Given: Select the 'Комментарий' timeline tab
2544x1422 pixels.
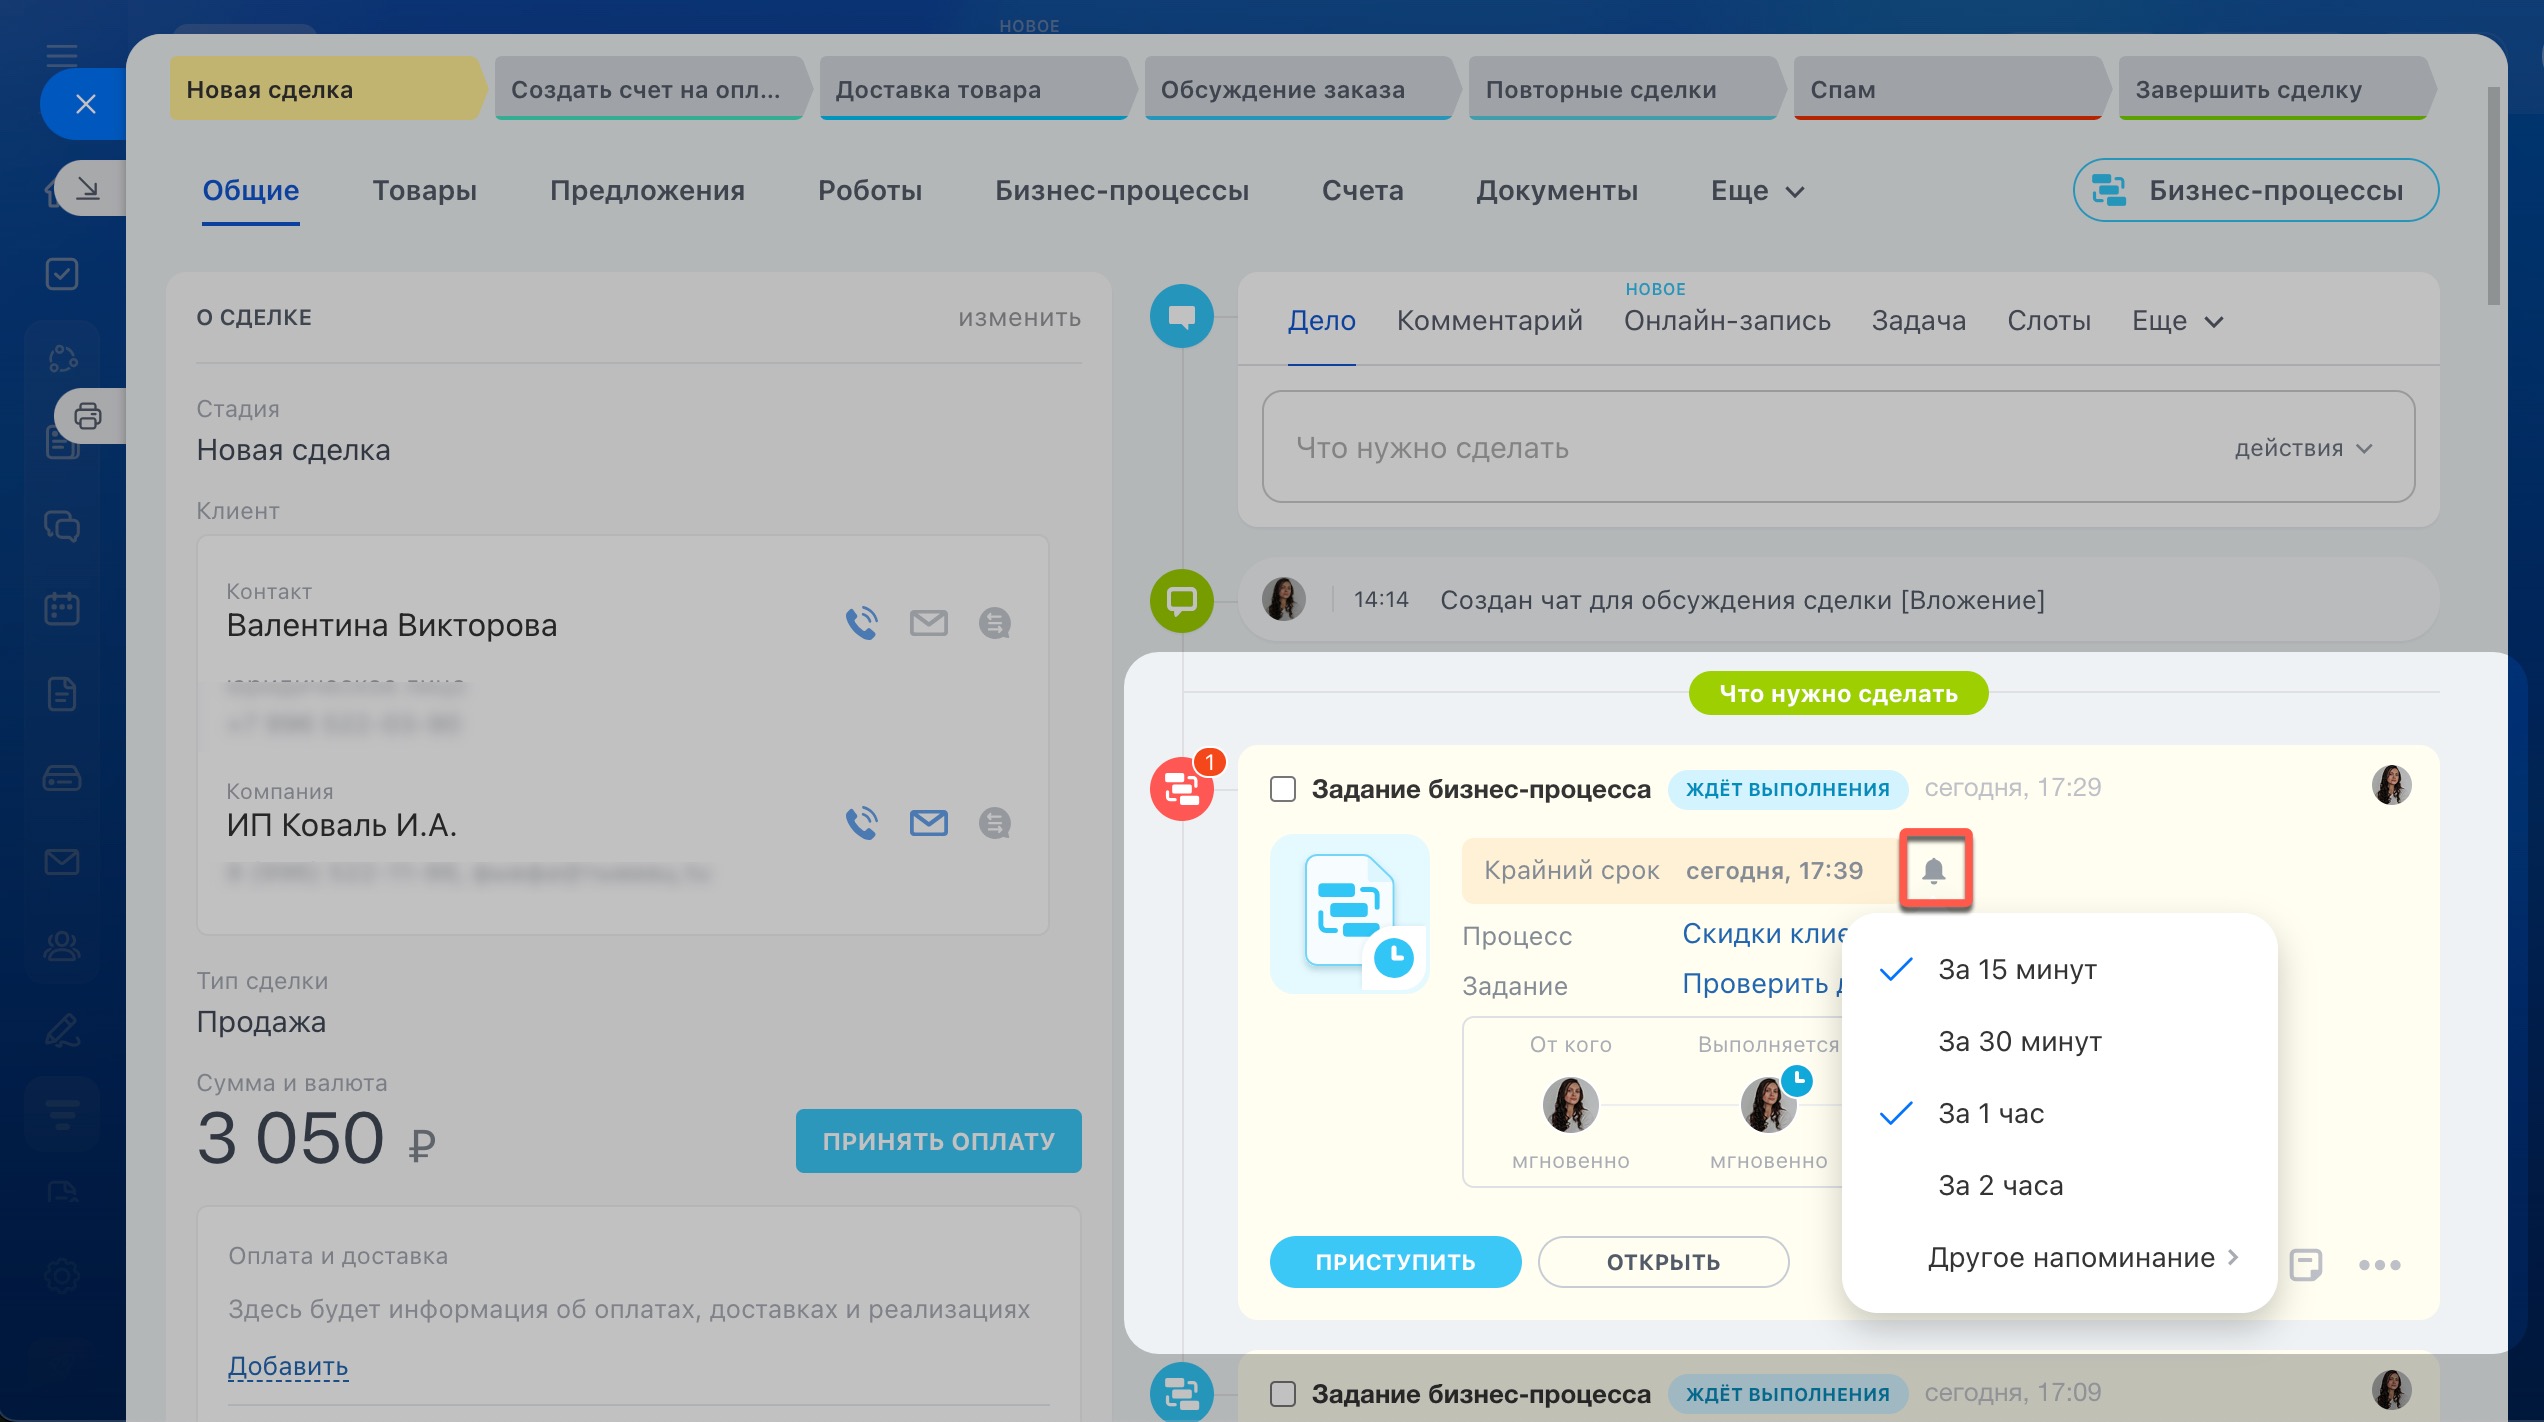Looking at the screenshot, I should tap(1489, 320).
